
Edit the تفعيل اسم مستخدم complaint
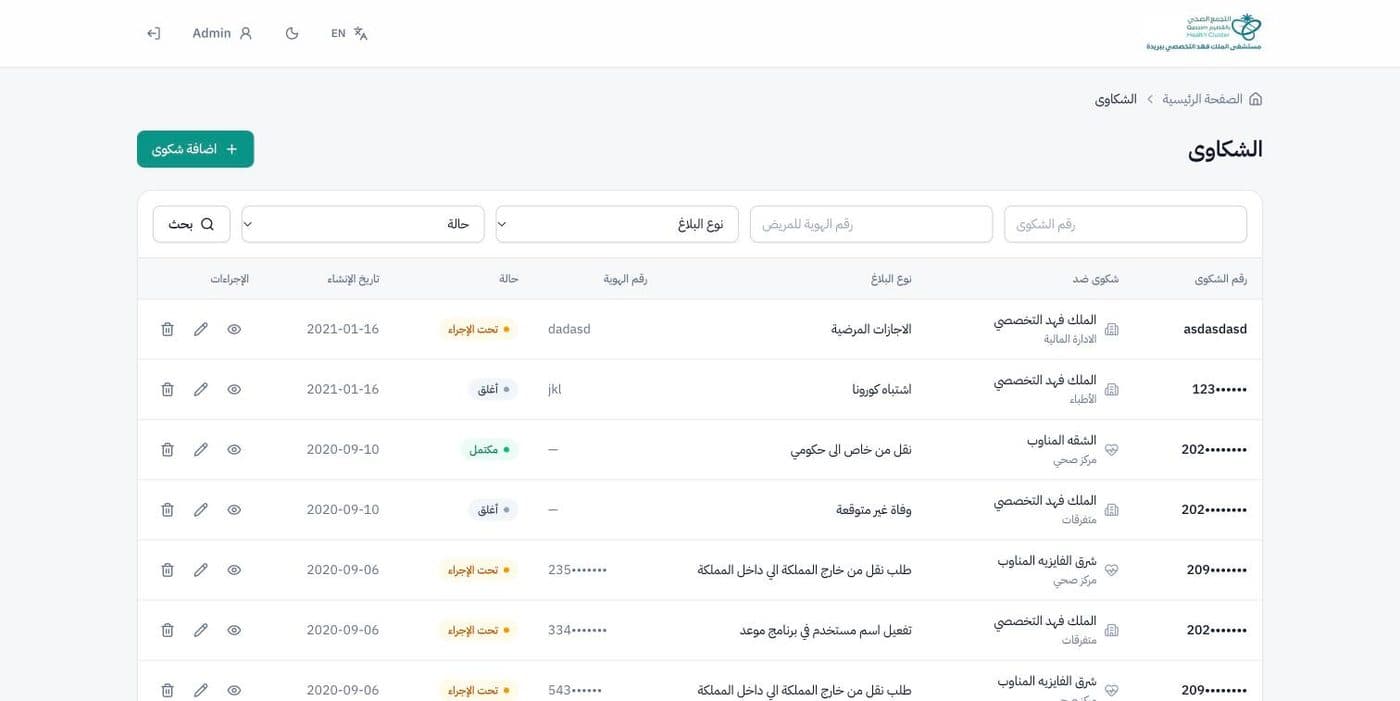point(201,630)
